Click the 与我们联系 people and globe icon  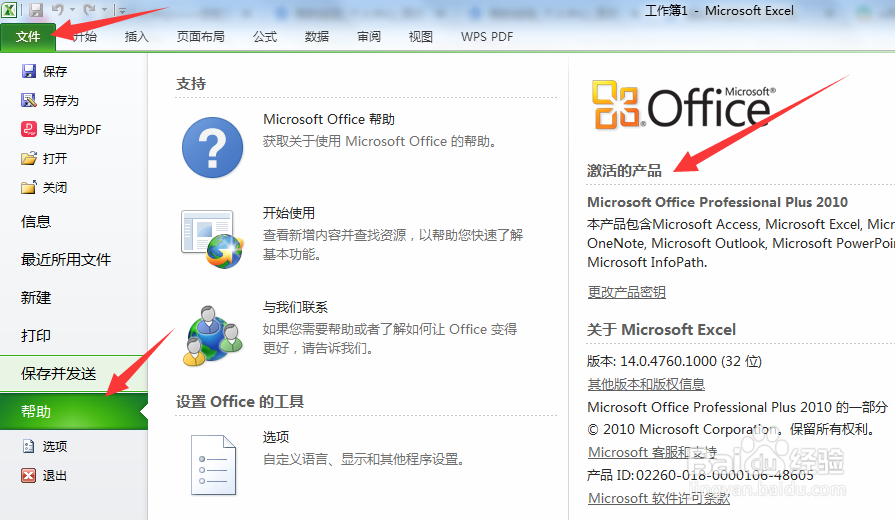(212, 335)
